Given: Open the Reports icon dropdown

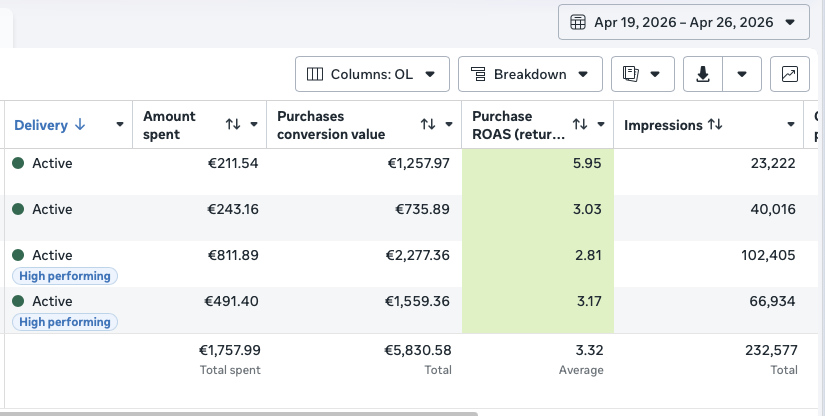Looking at the screenshot, I should pyautogui.click(x=642, y=74).
